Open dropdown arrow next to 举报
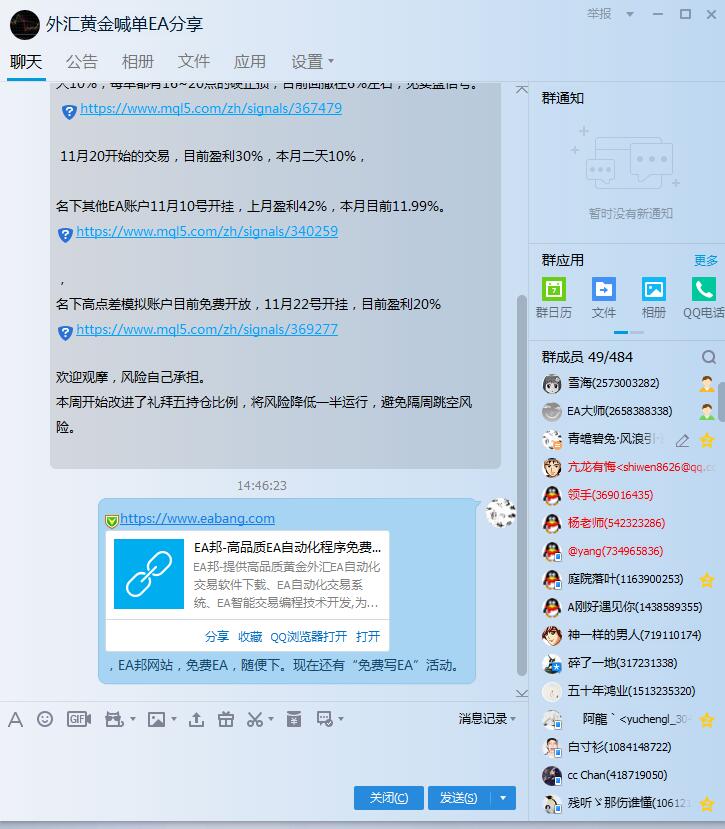This screenshot has height=829, width=725. (630, 14)
